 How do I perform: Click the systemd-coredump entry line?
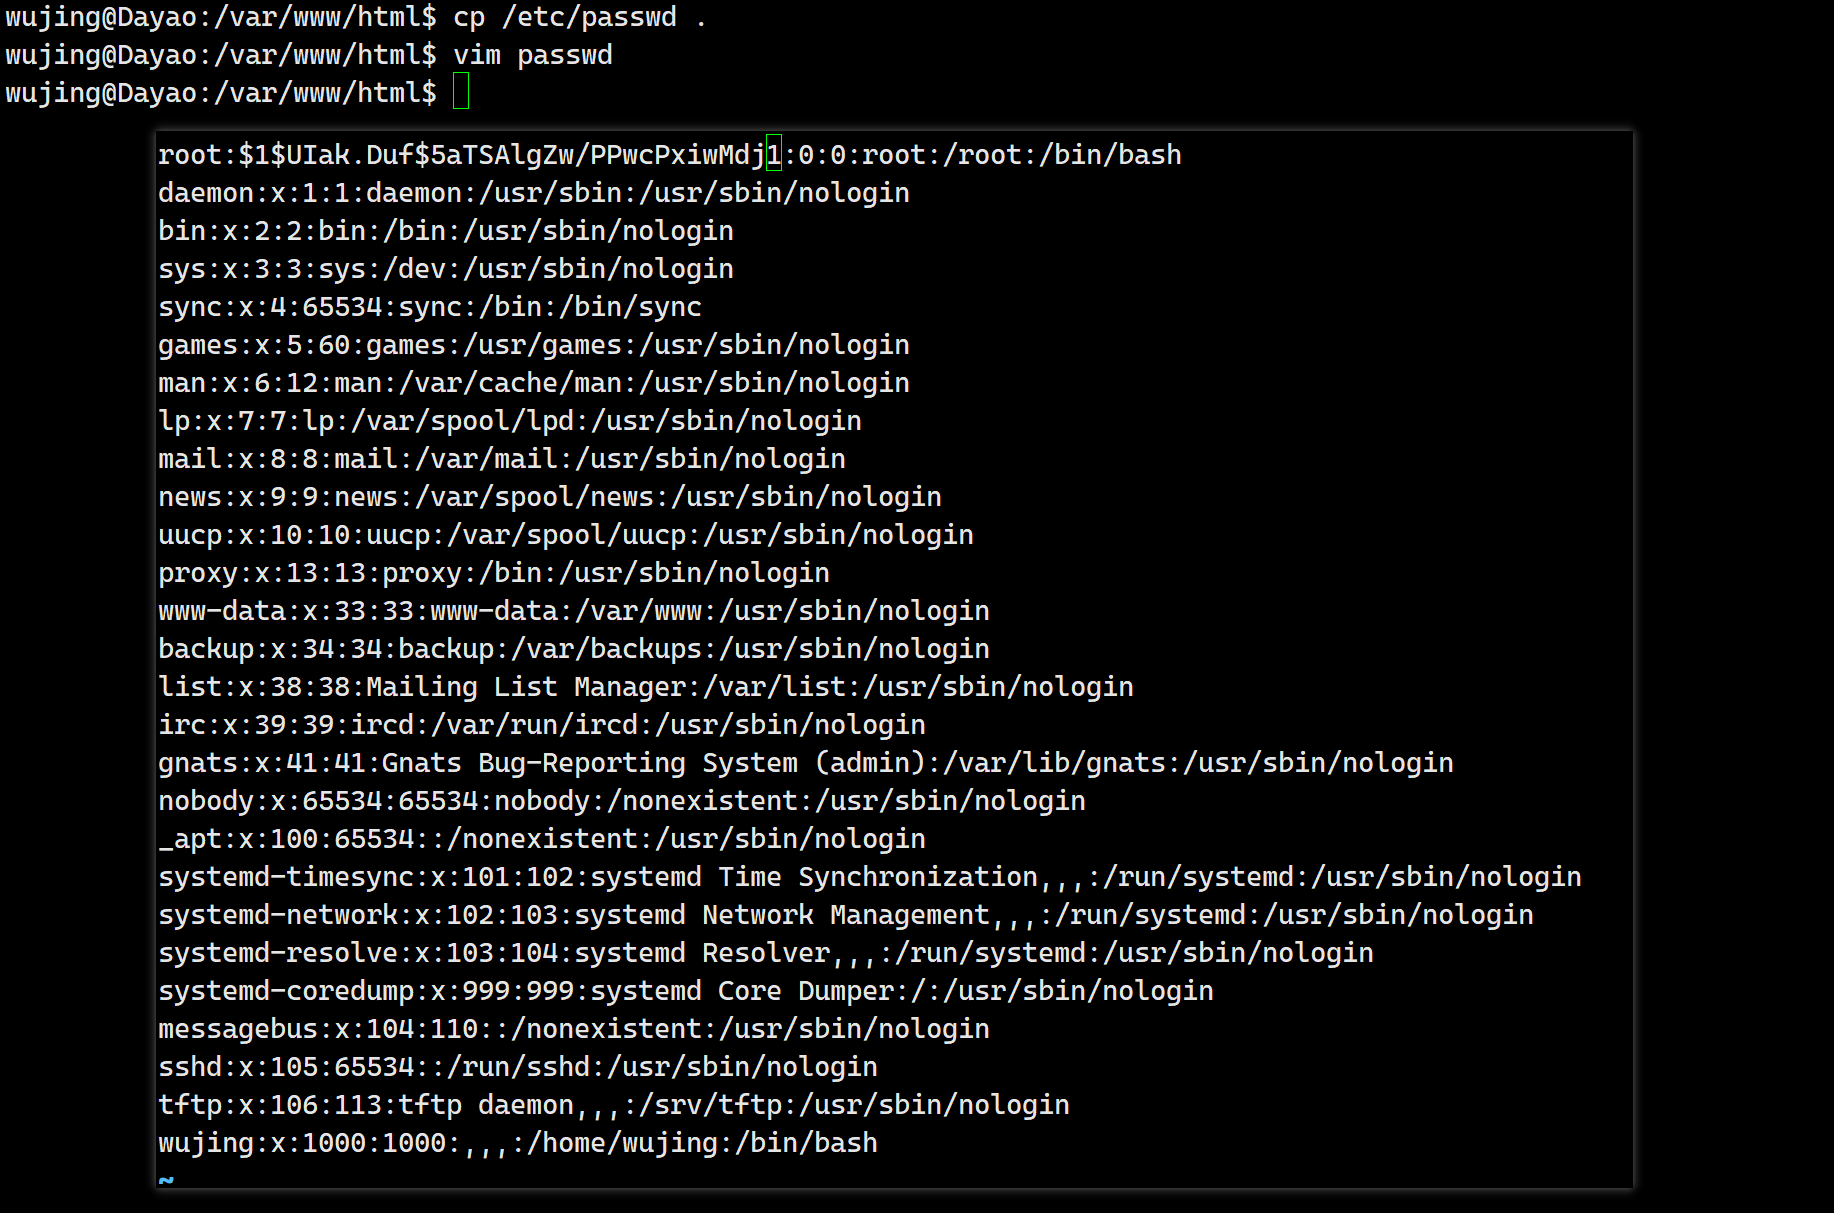tap(685, 991)
